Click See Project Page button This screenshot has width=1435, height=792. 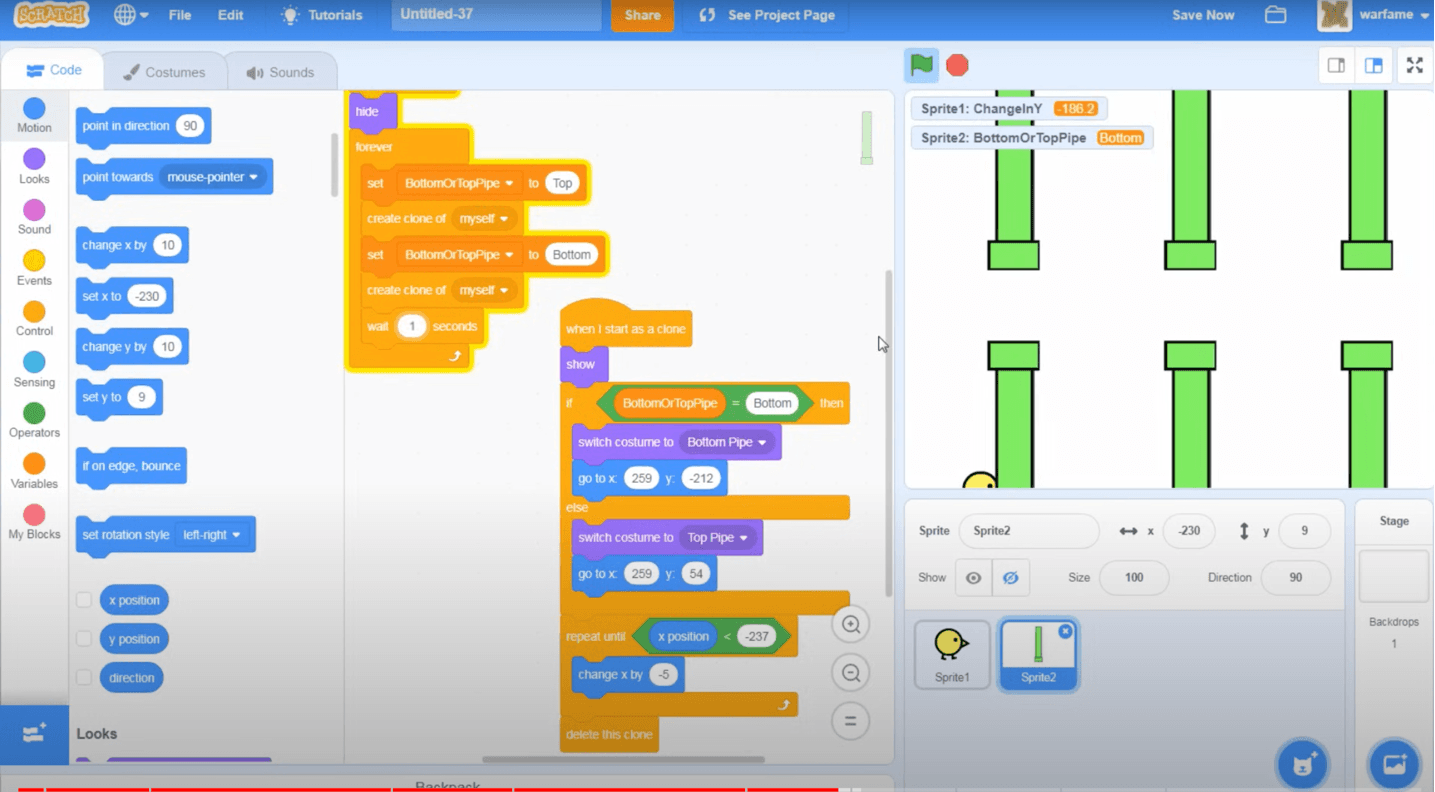coord(766,15)
